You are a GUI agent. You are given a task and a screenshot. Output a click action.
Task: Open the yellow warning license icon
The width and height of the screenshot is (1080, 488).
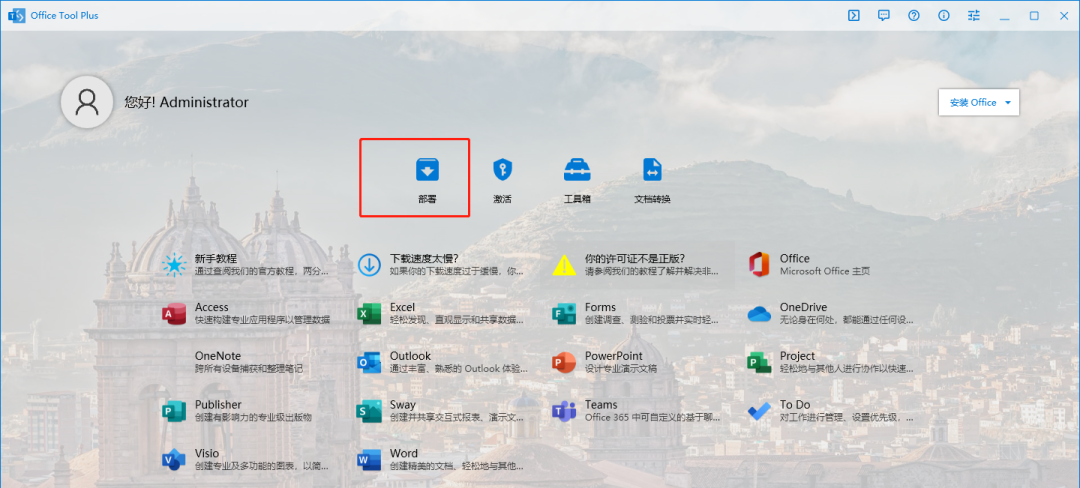point(564,265)
